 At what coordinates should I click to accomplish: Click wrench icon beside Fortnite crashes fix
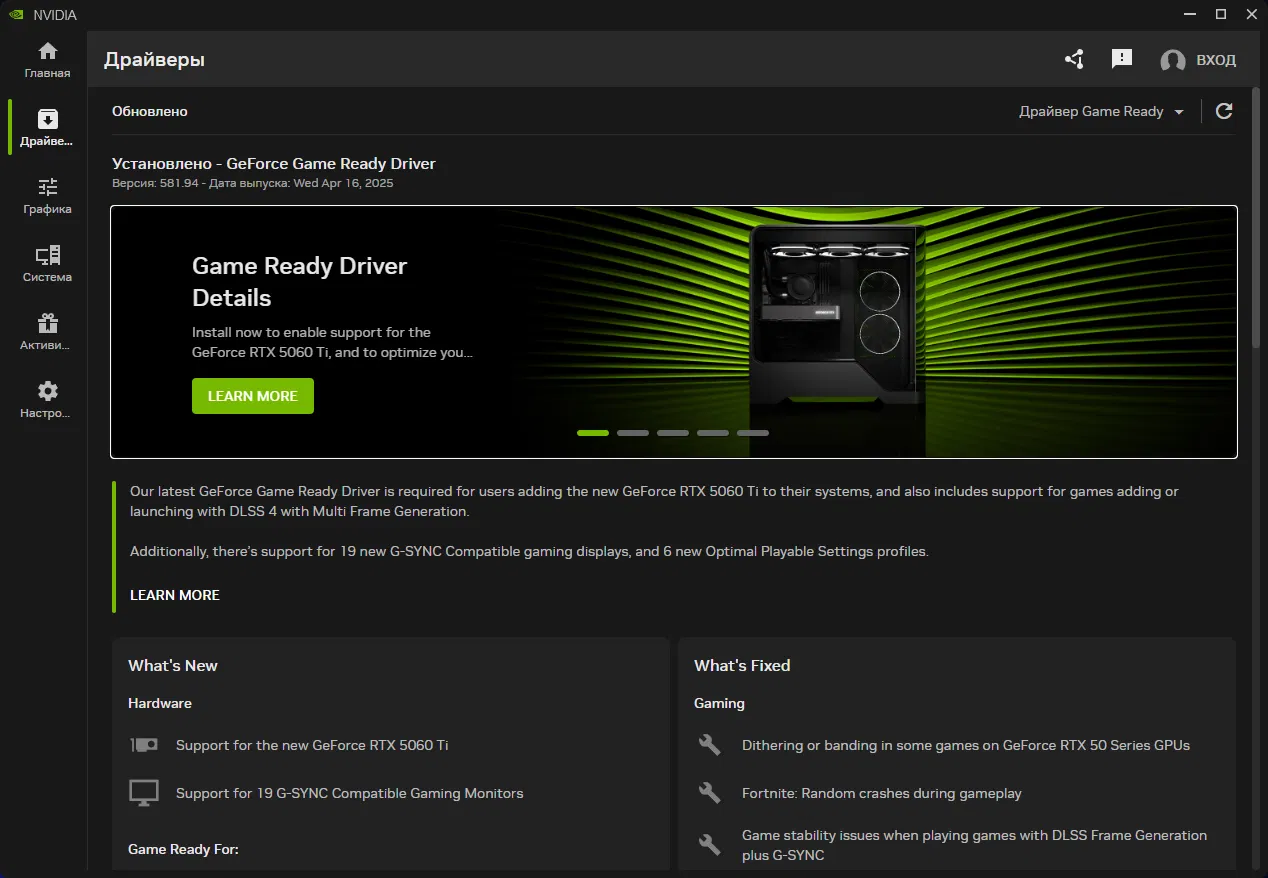point(709,793)
